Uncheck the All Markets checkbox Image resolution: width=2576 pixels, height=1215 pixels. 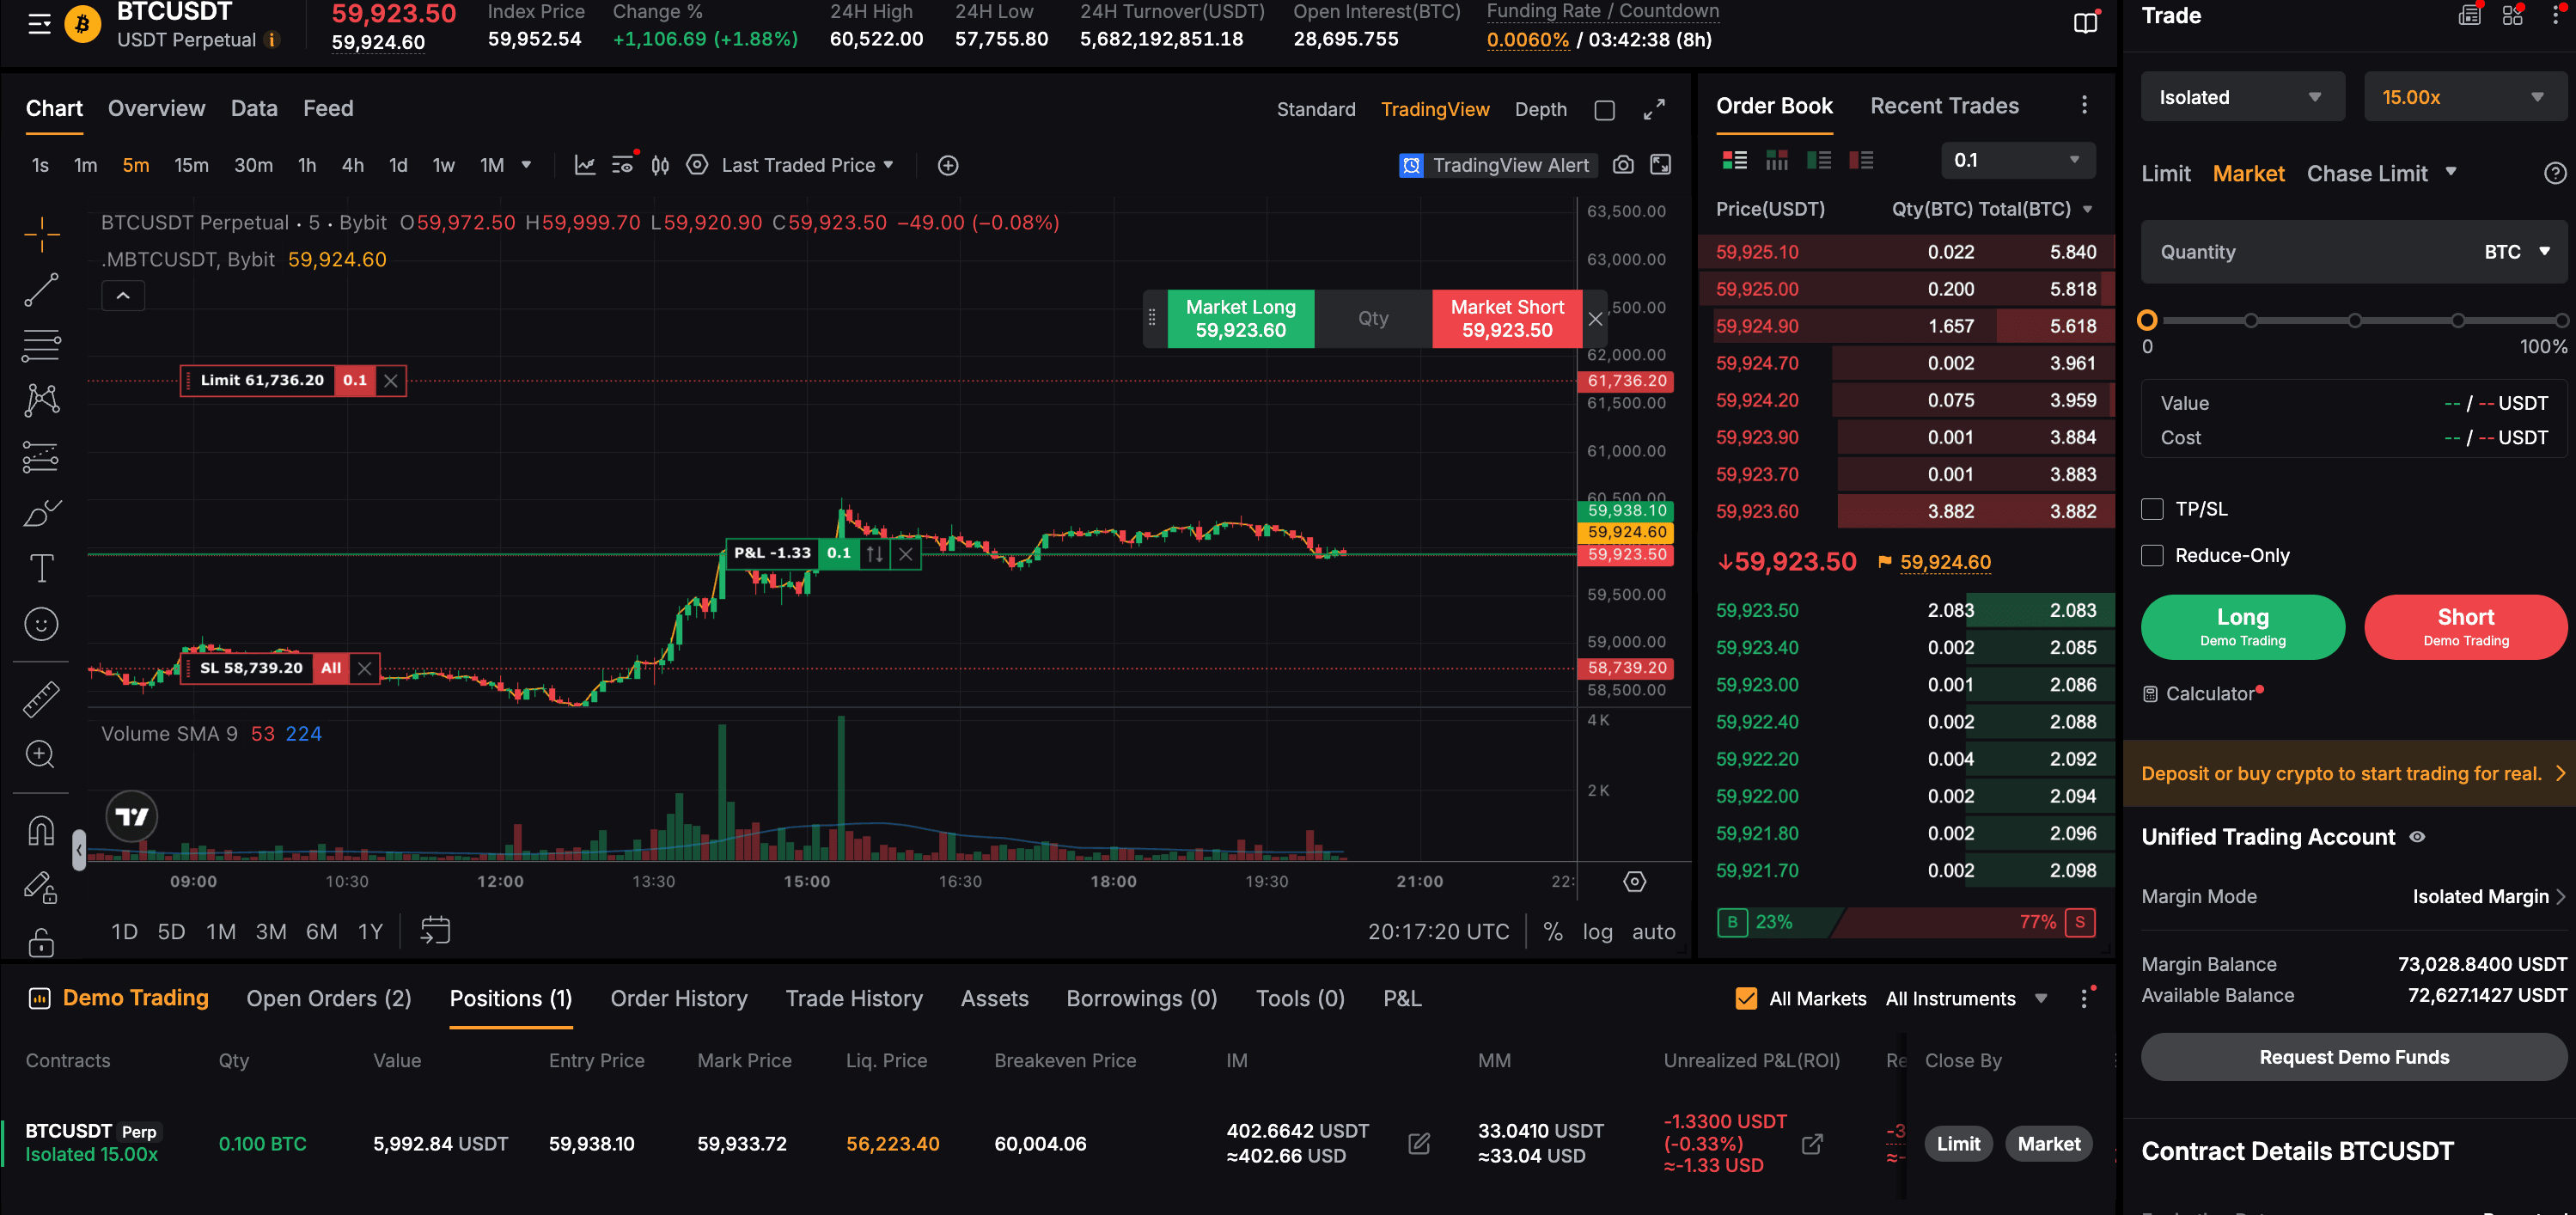coord(1746,998)
